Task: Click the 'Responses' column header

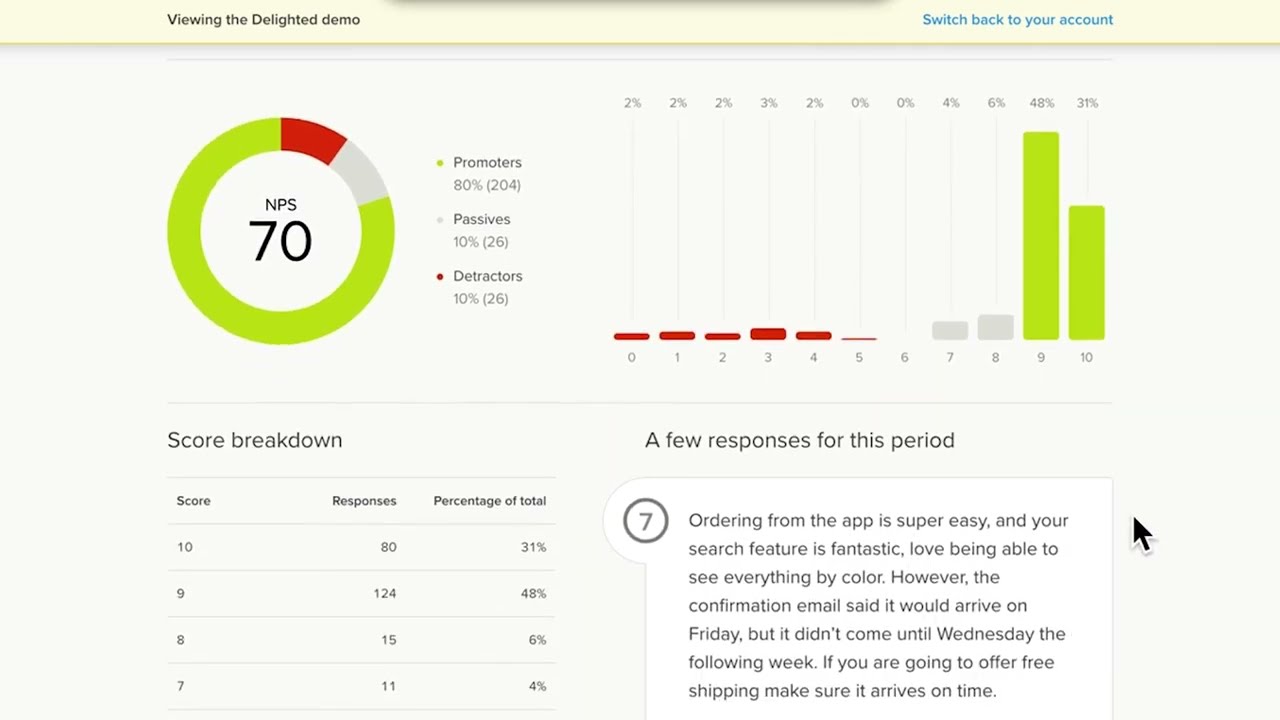Action: (x=364, y=501)
